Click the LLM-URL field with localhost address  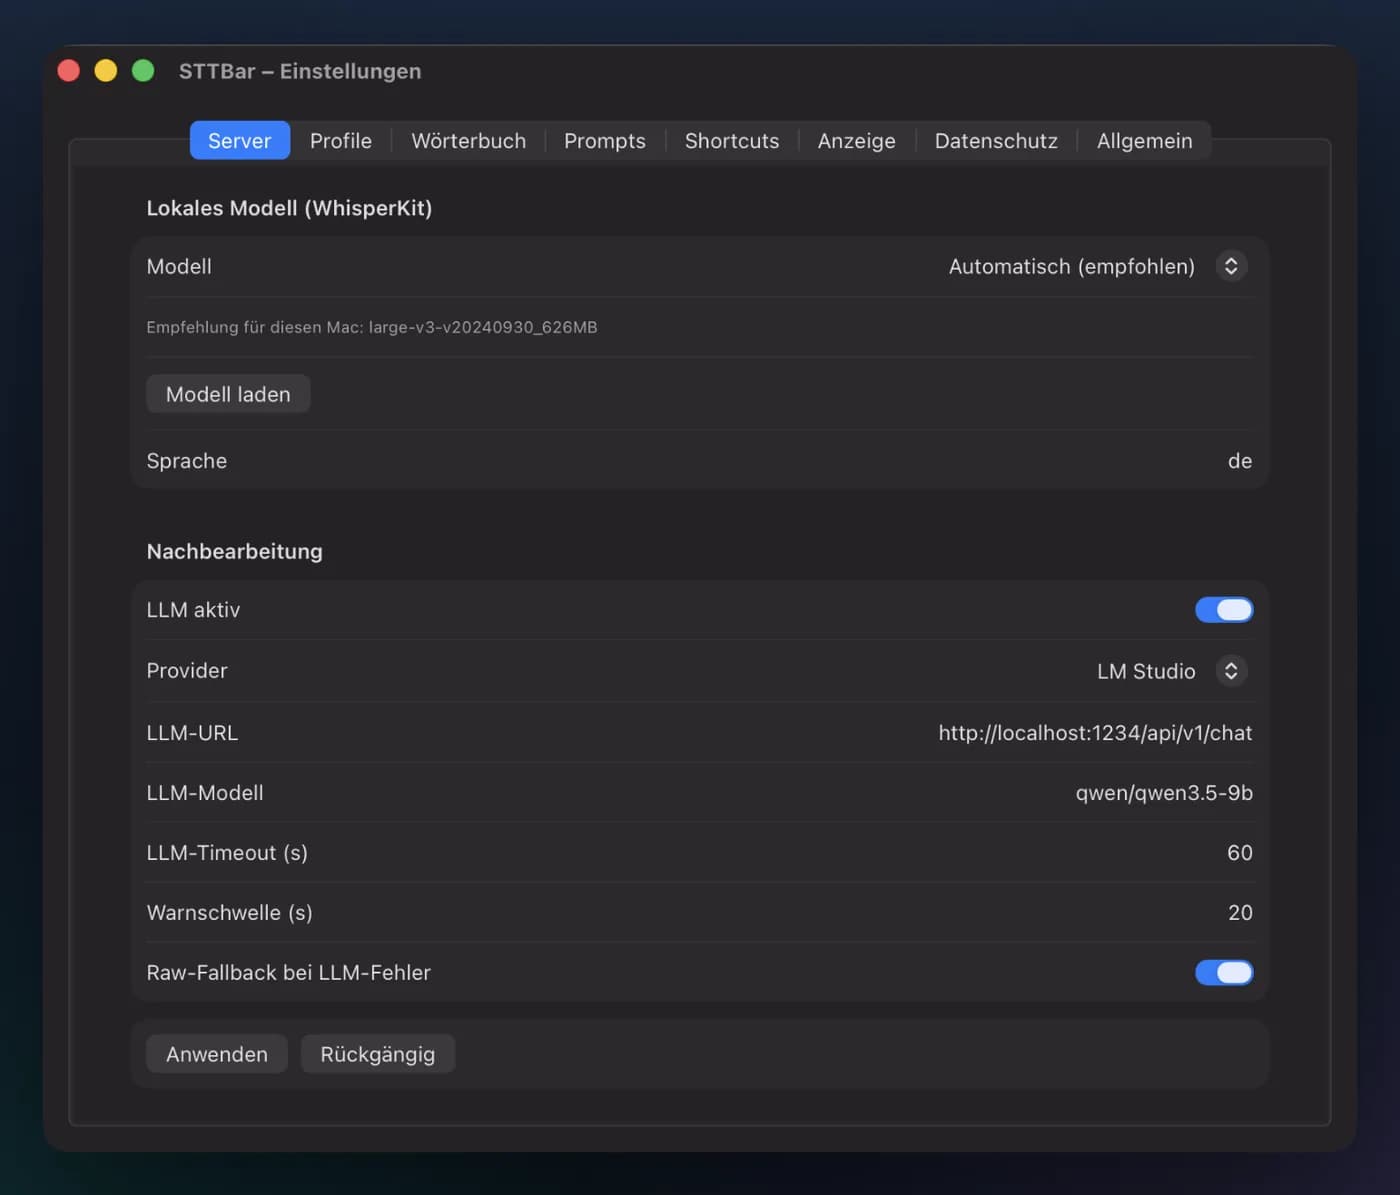pos(1095,733)
